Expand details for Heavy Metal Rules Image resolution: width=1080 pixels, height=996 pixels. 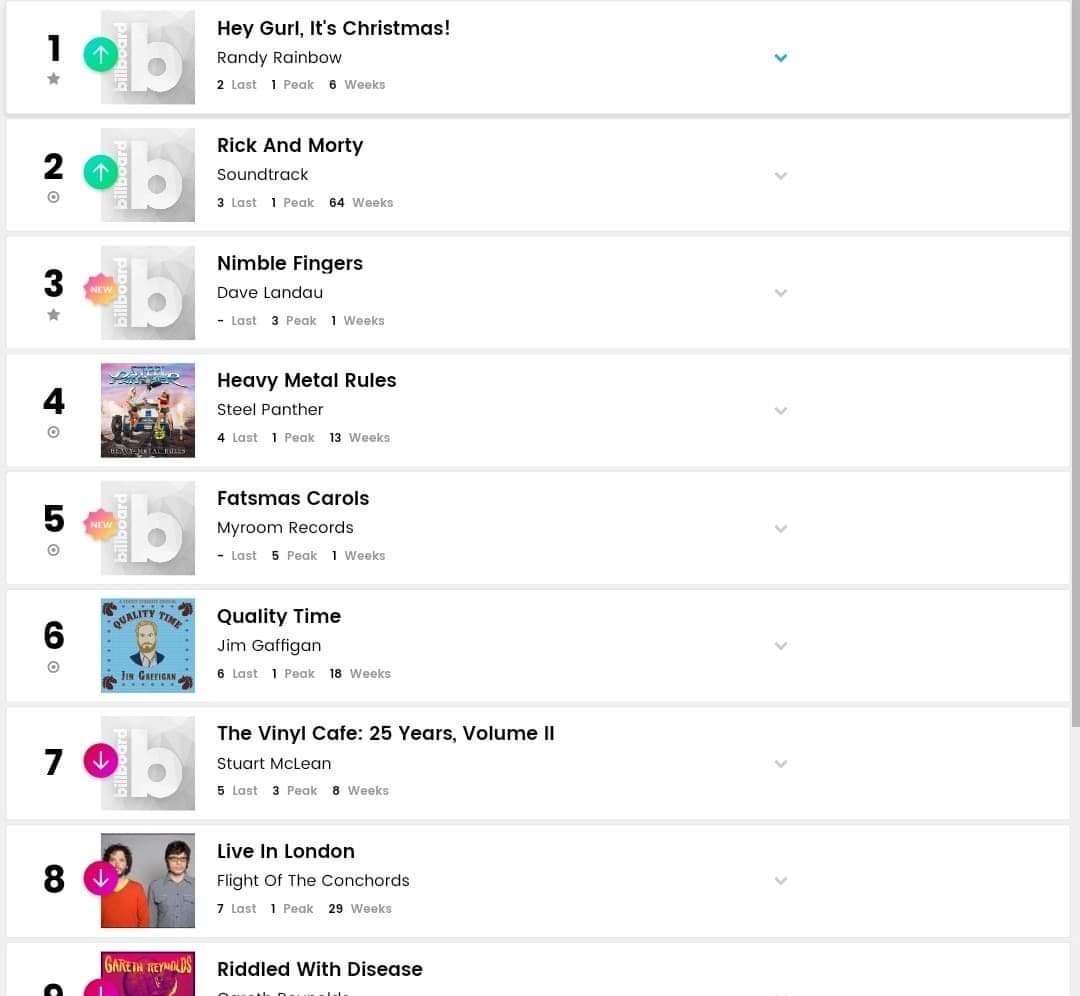(x=780, y=411)
